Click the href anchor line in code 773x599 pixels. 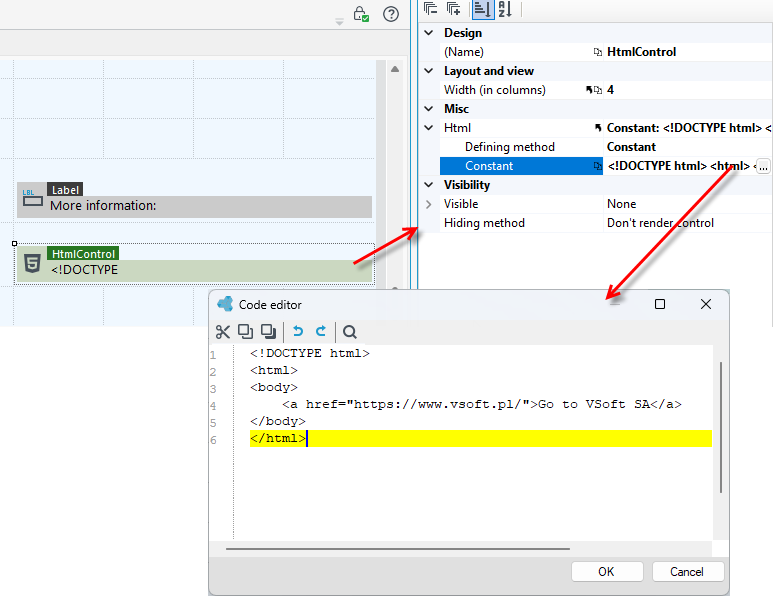coord(482,404)
